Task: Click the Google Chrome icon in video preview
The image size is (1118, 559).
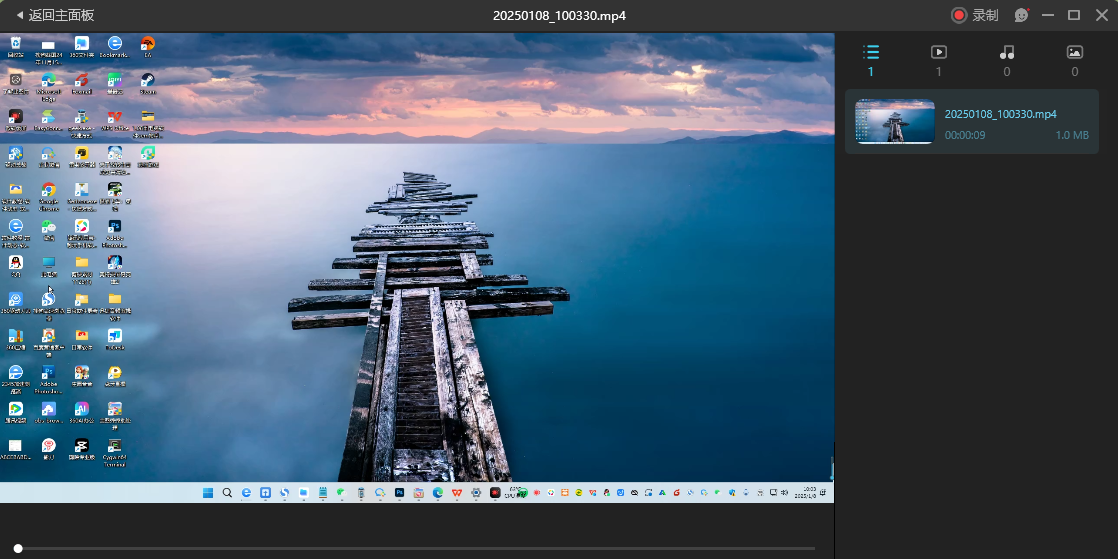Action: coord(48,191)
